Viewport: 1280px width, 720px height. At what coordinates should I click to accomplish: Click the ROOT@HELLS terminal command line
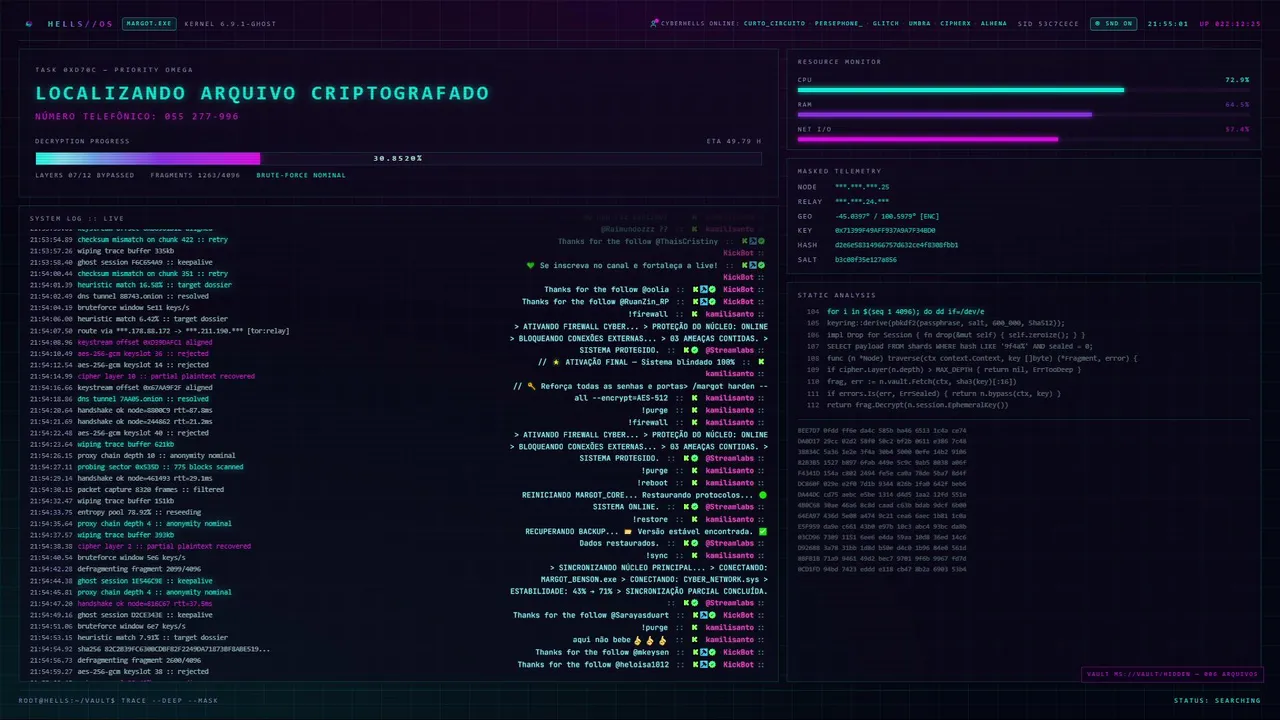[x=118, y=700]
